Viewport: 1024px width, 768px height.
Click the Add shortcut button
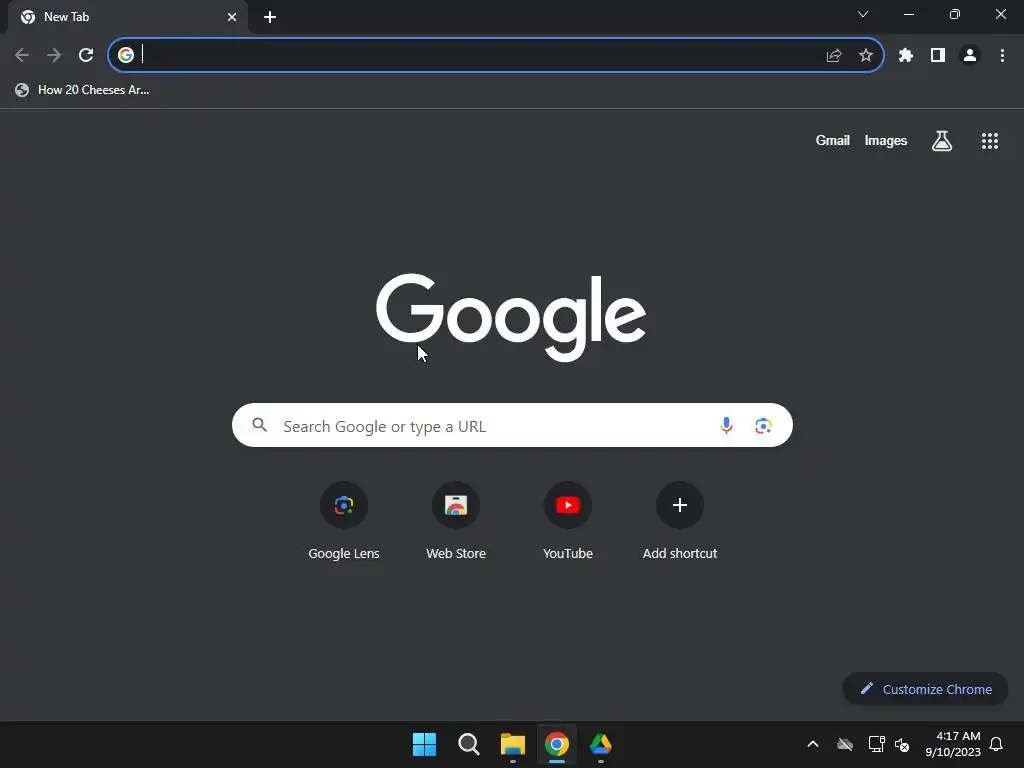[679, 521]
